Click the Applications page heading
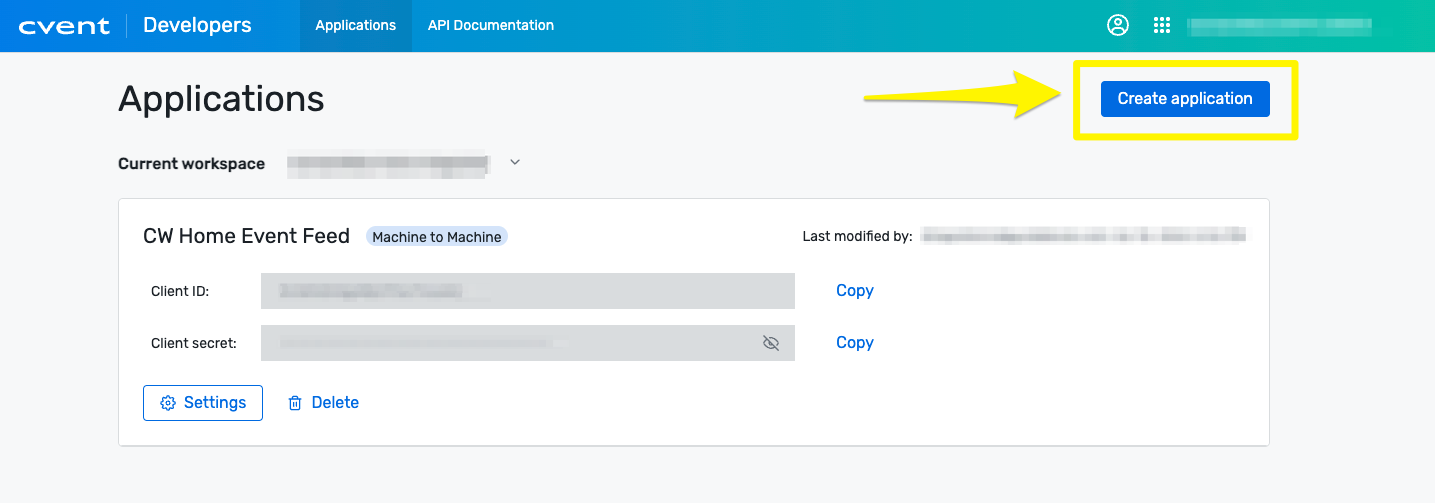The image size is (1435, 503). click(221, 99)
